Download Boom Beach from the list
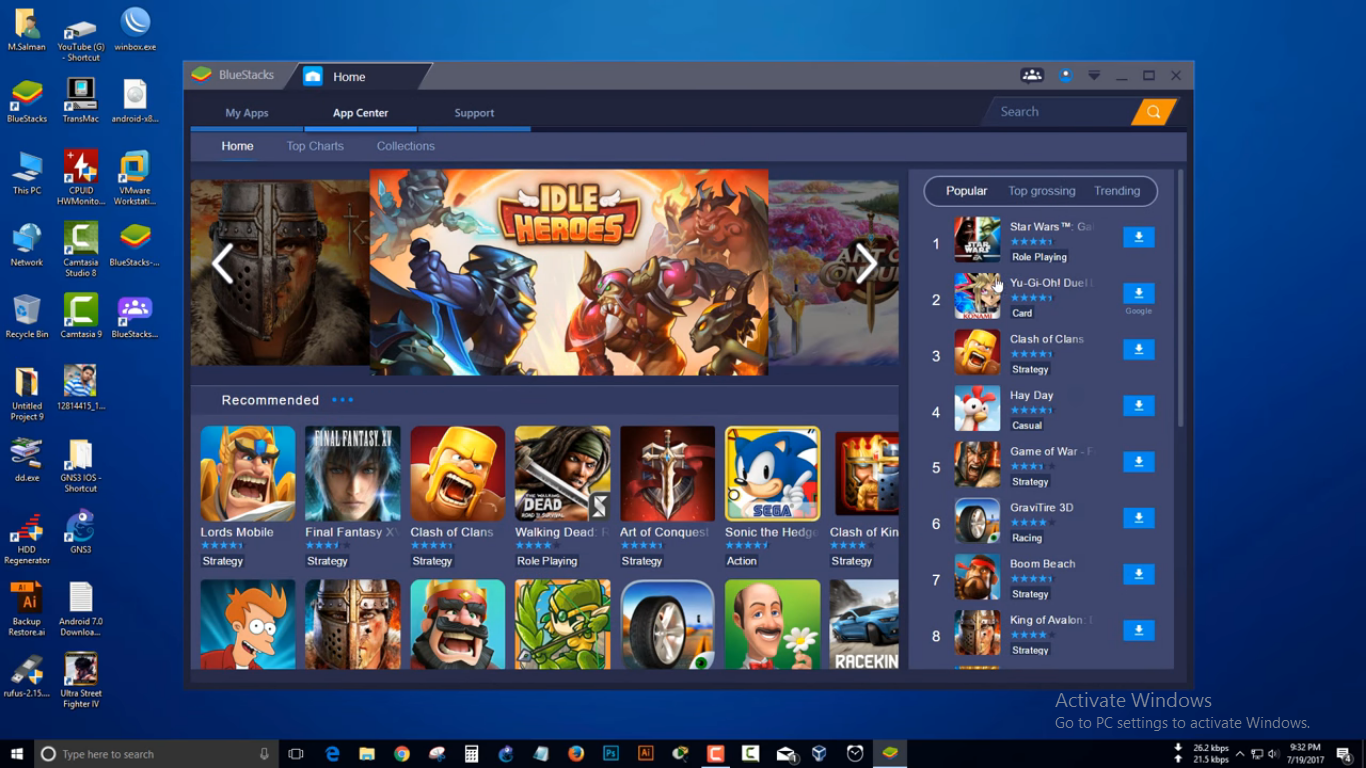This screenshot has height=768, width=1366. 1139,574
